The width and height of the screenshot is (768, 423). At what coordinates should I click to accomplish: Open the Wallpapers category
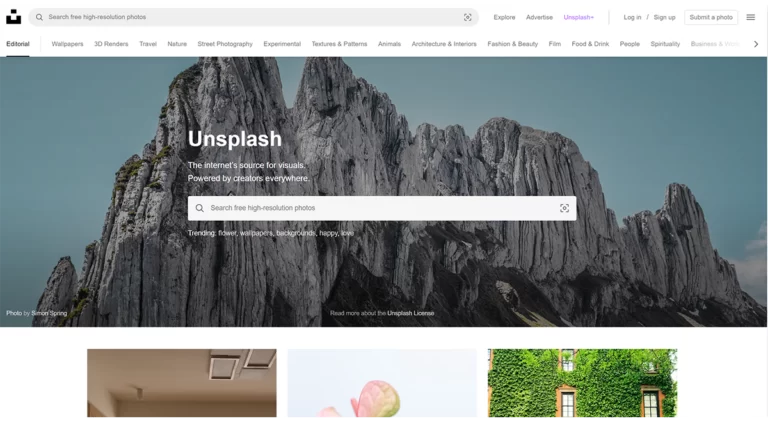(x=67, y=44)
